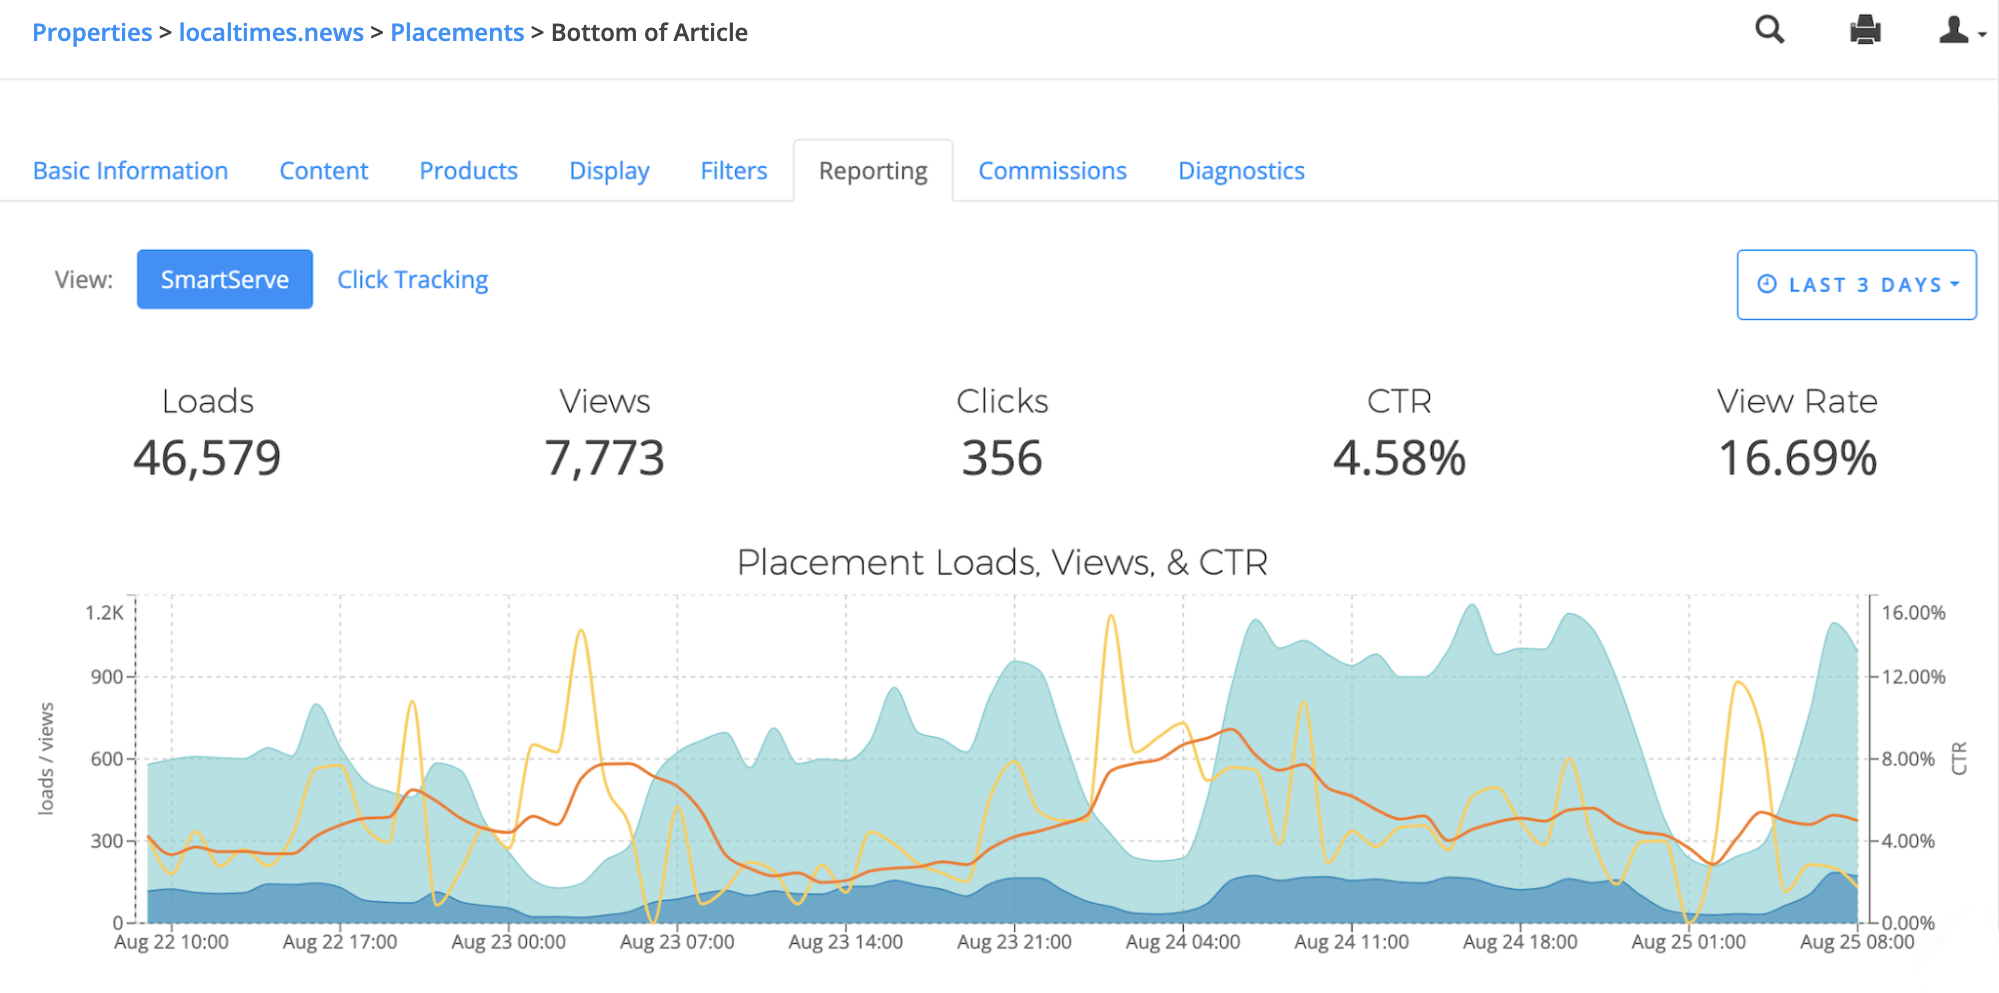Click the Aug 24 11:00 x-axis label
The width and height of the screenshot is (1999, 993).
1351,942
